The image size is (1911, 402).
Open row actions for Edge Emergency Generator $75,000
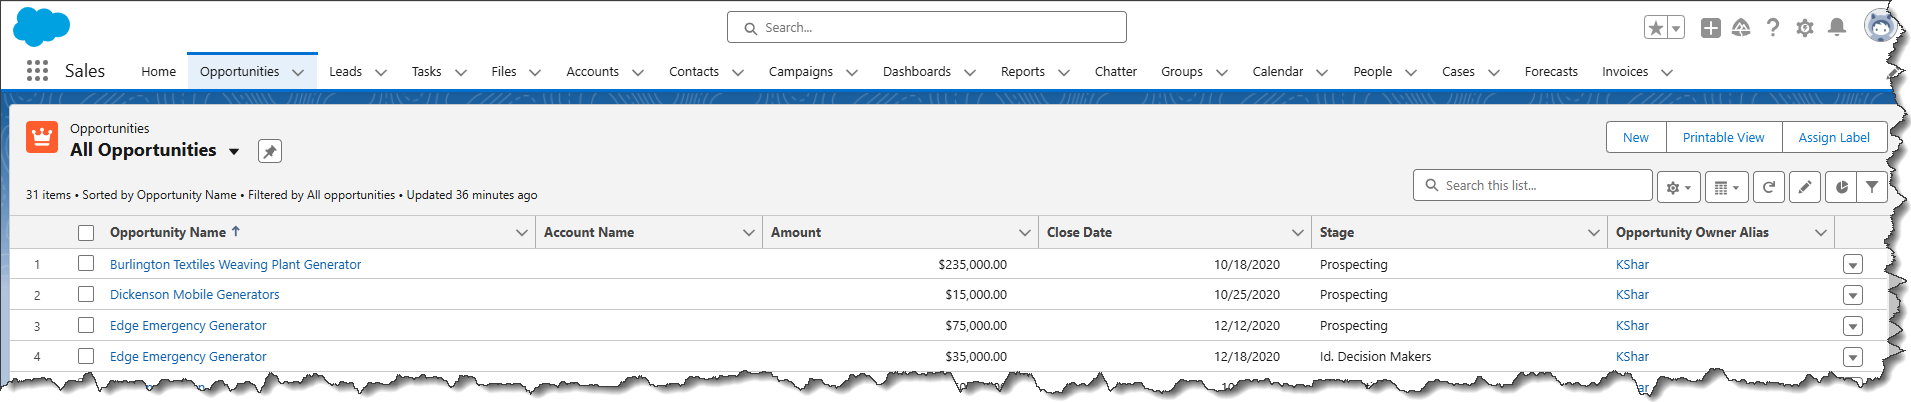[1853, 326]
